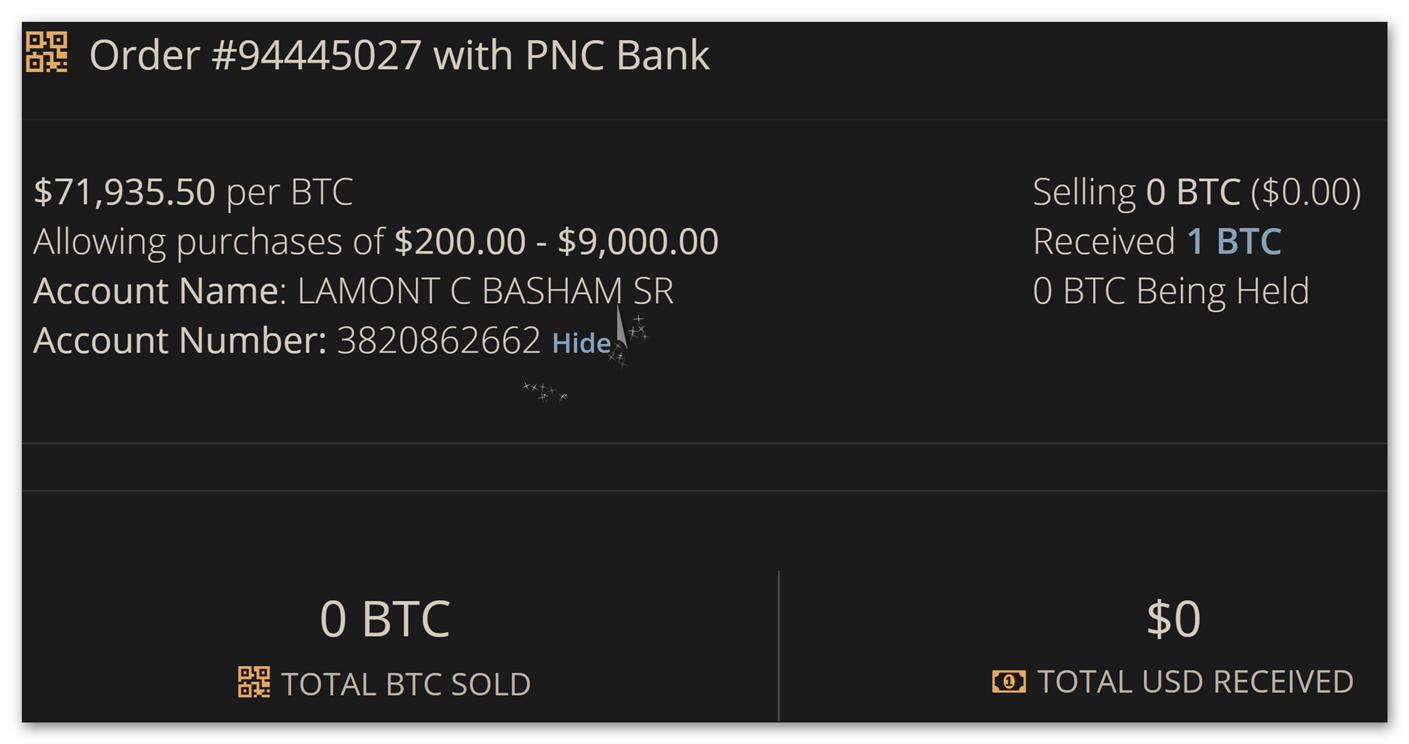Image resolution: width=1409 pixels, height=744 pixels.
Task: Click the vertical divider between totals
Action: (779, 645)
